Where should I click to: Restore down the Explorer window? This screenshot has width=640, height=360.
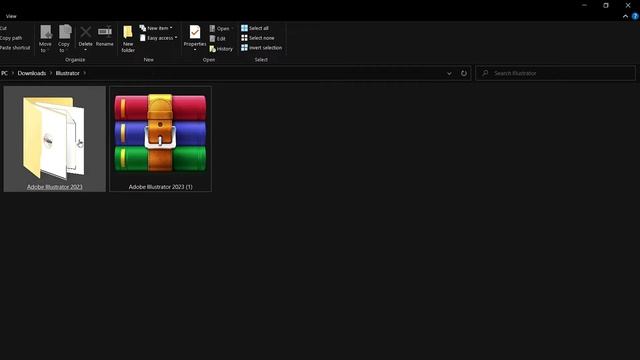tap(606, 5)
